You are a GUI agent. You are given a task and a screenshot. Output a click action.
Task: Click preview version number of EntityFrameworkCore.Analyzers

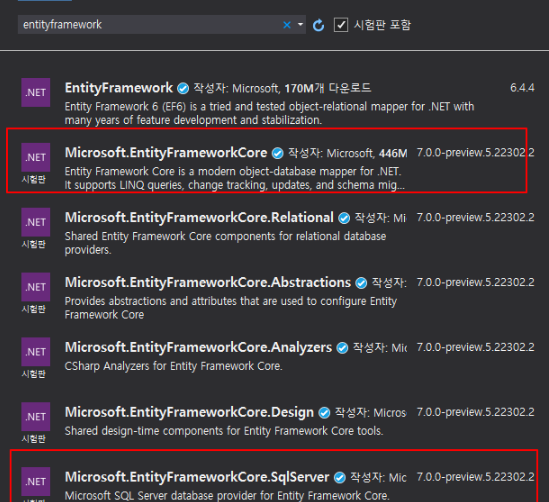pyautogui.click(x=475, y=347)
